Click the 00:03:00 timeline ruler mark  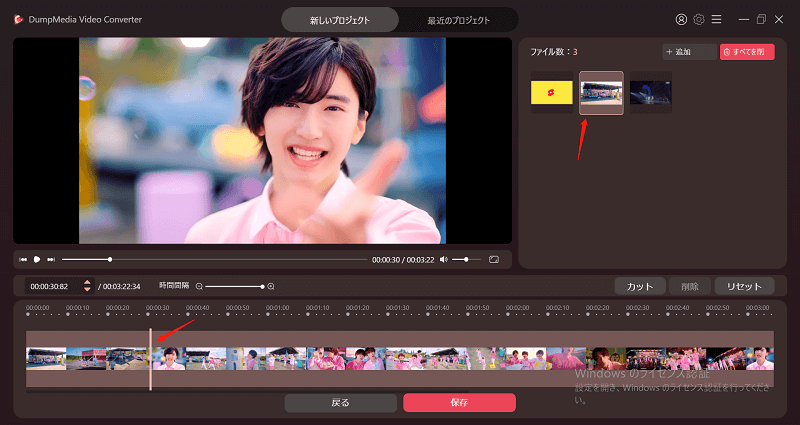[x=757, y=308]
